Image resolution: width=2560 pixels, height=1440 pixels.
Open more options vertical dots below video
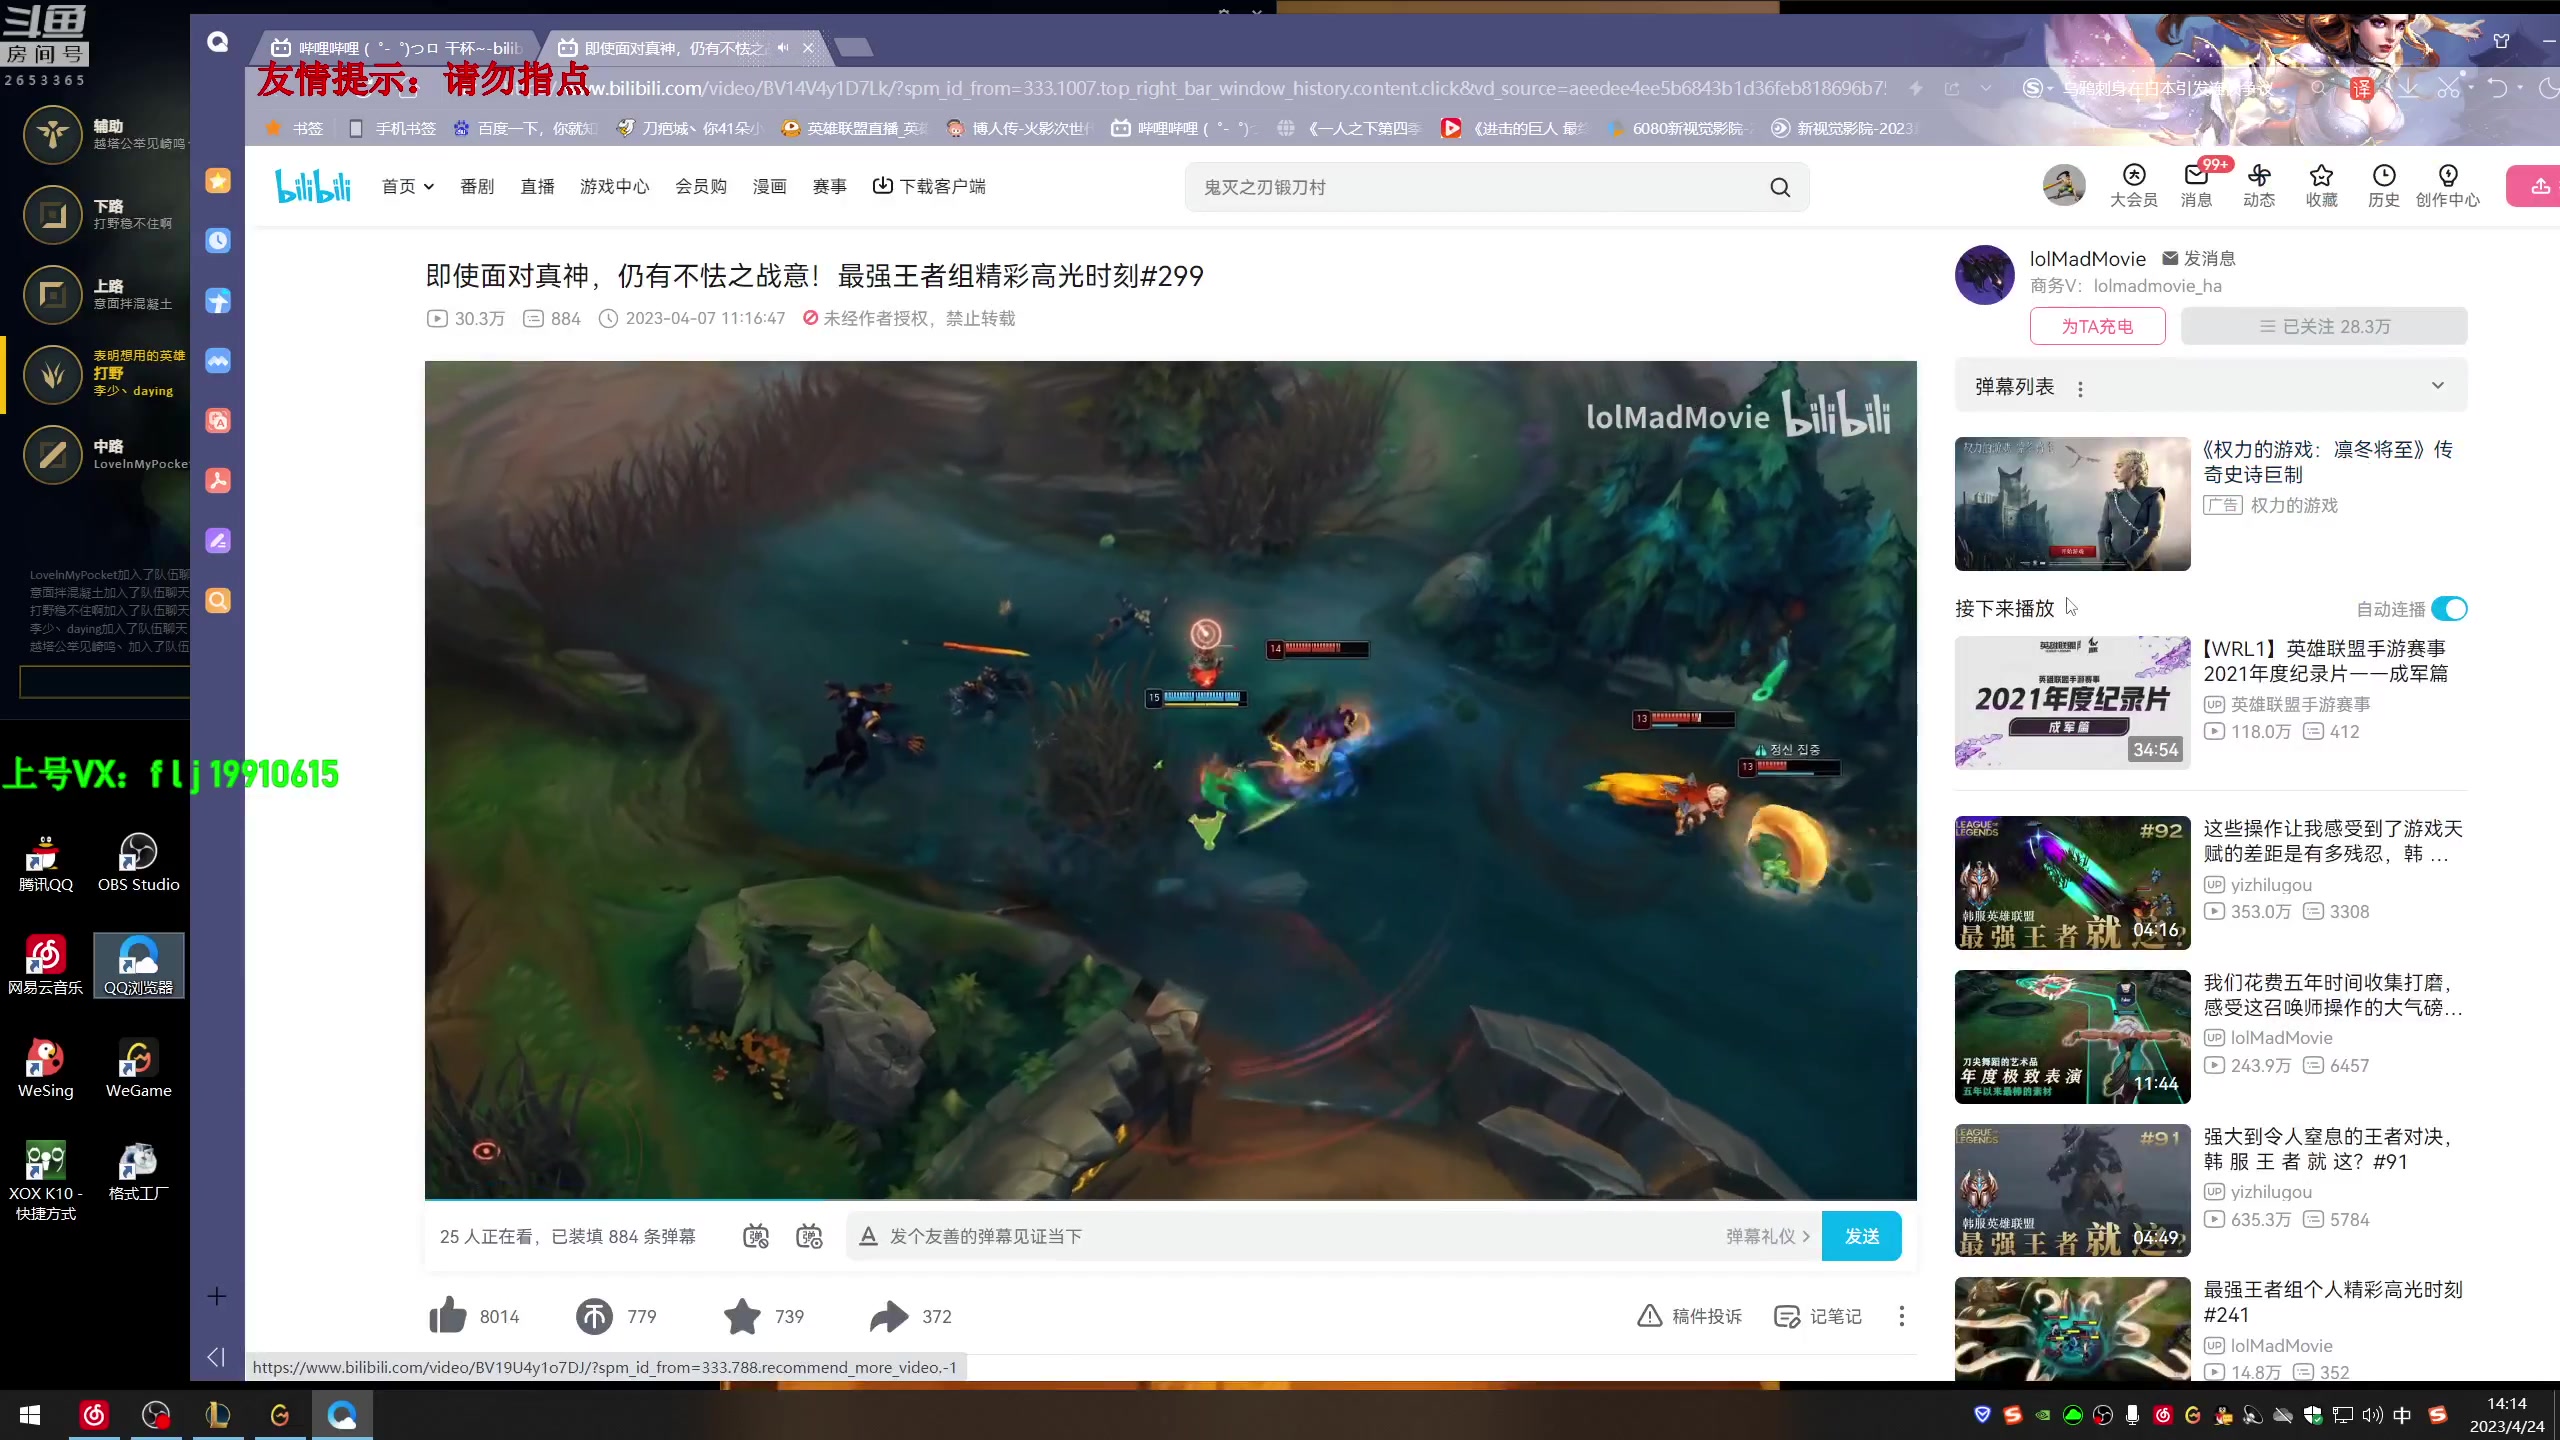coord(1901,1316)
